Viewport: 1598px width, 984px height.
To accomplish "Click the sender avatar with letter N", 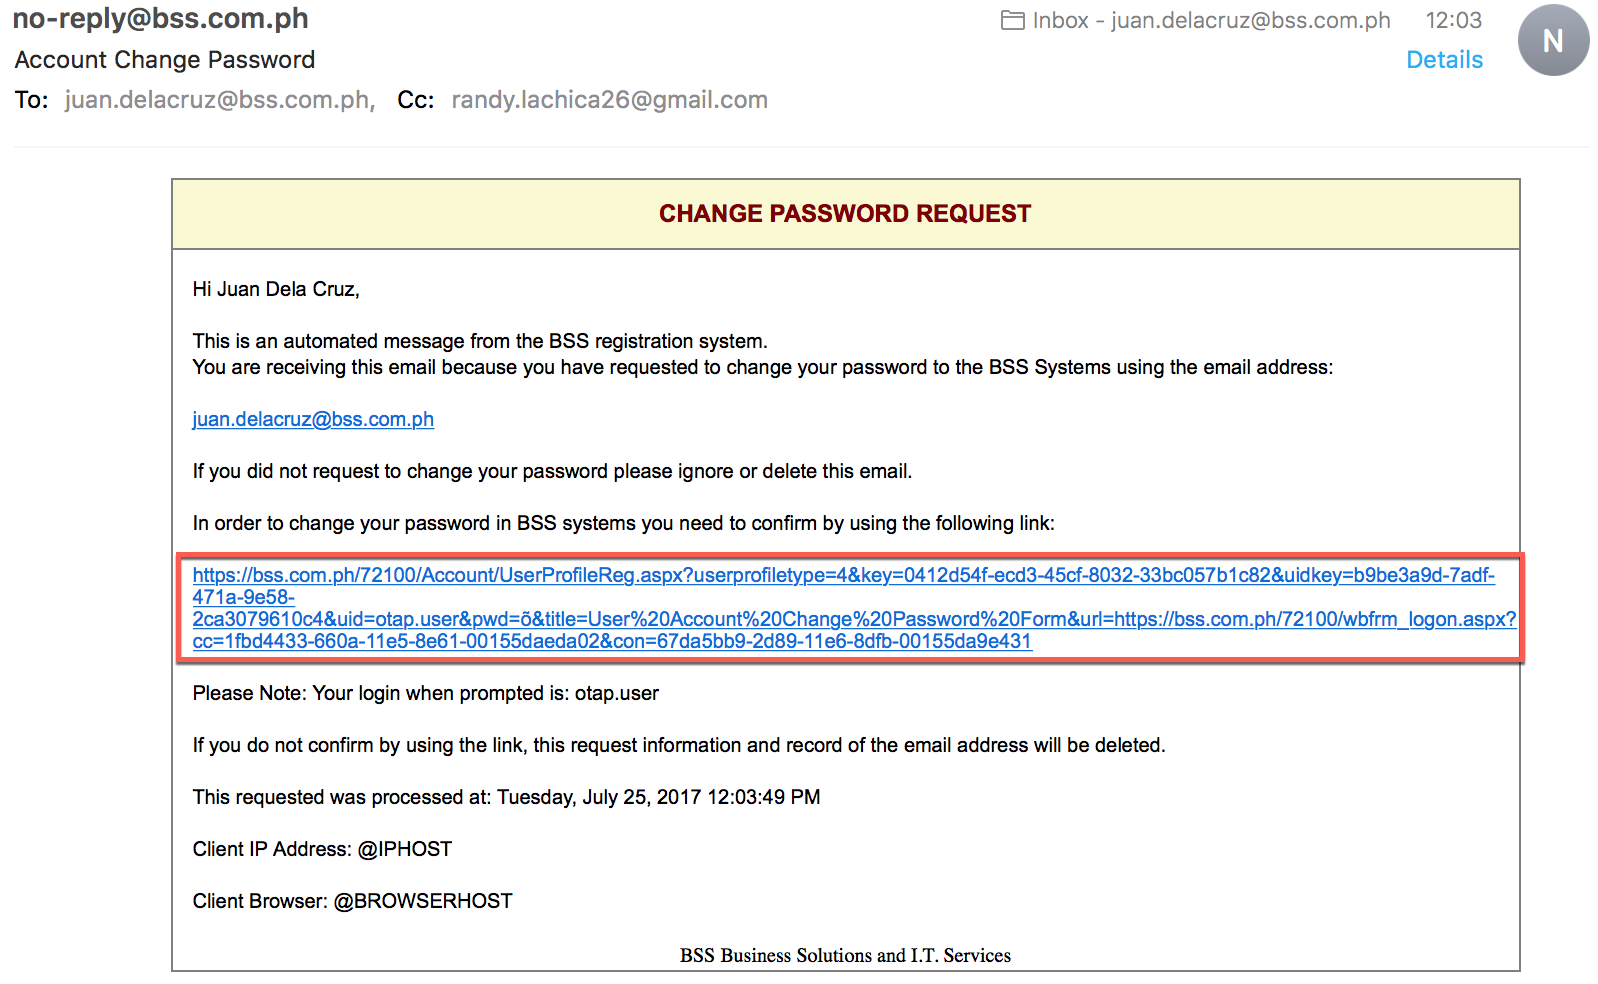I will (1552, 40).
